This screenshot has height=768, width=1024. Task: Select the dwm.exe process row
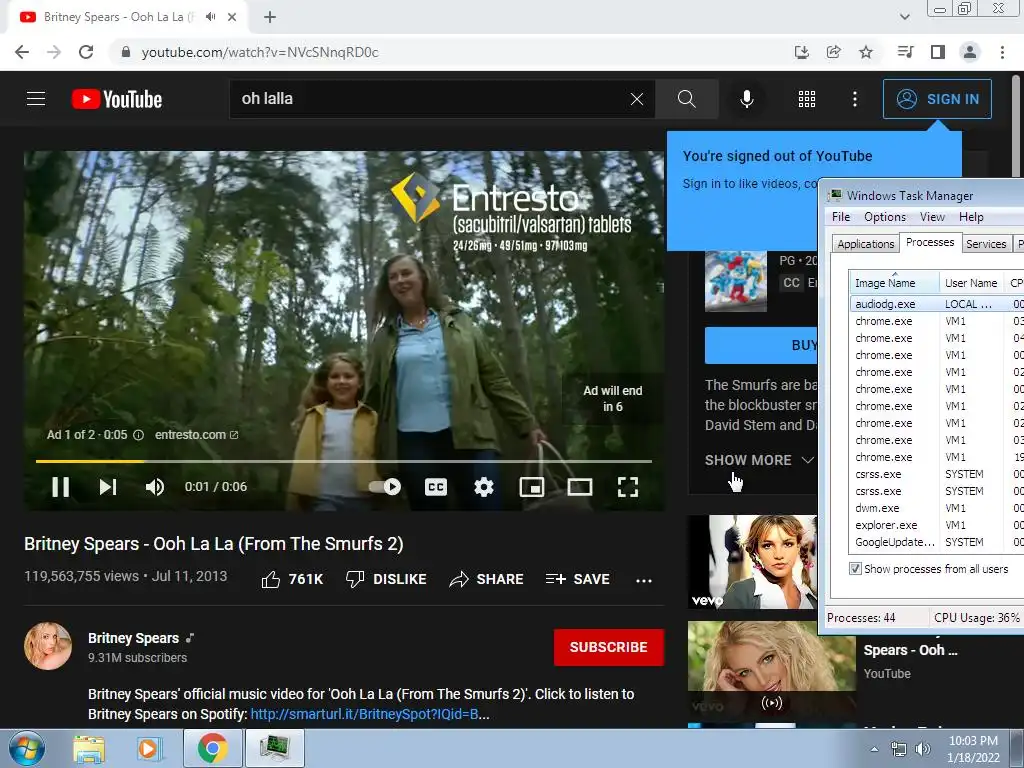936,508
